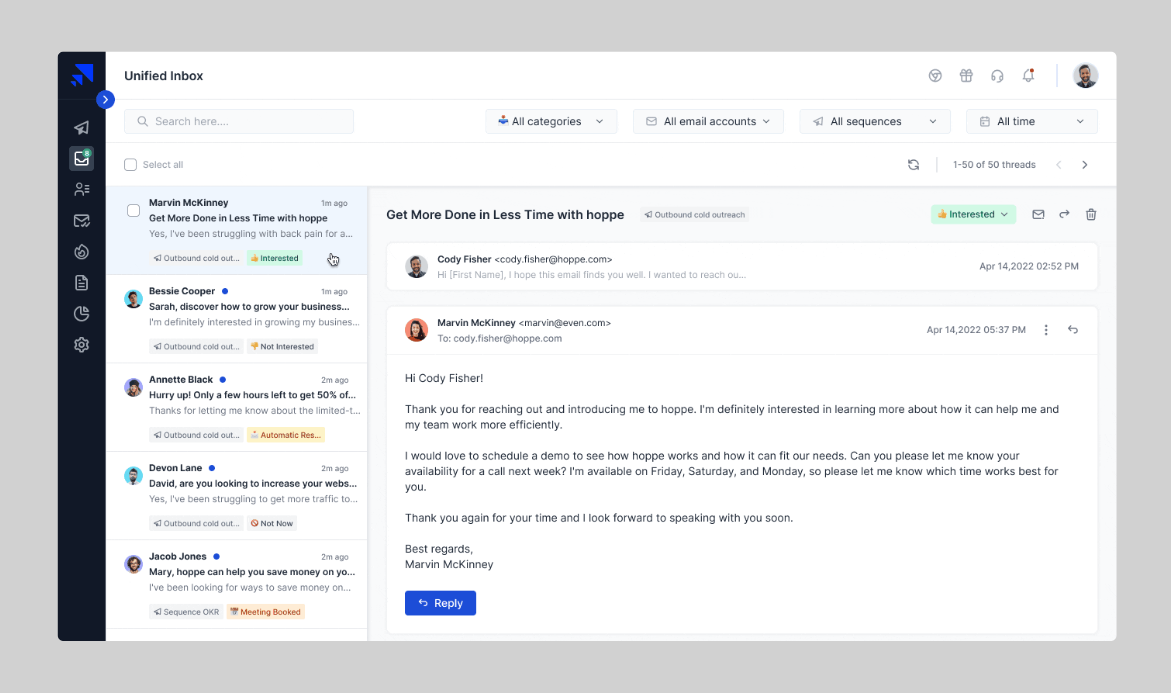1171x693 pixels.
Task: Click the notification bell icon
Action: tap(1028, 75)
